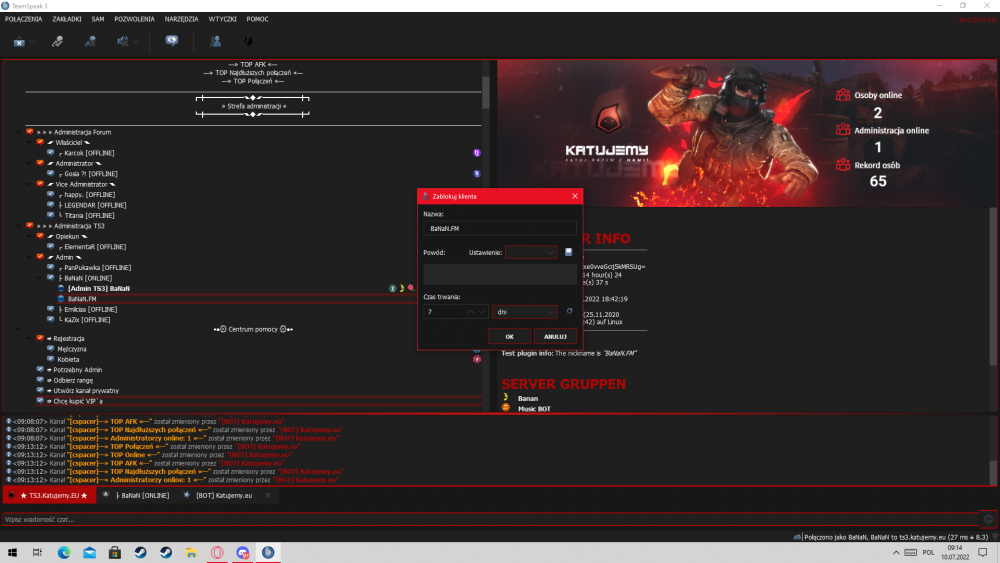The image size is (1000, 563).
Task: Select LEGENDAR [OFFLINE] channel
Action: point(92,205)
